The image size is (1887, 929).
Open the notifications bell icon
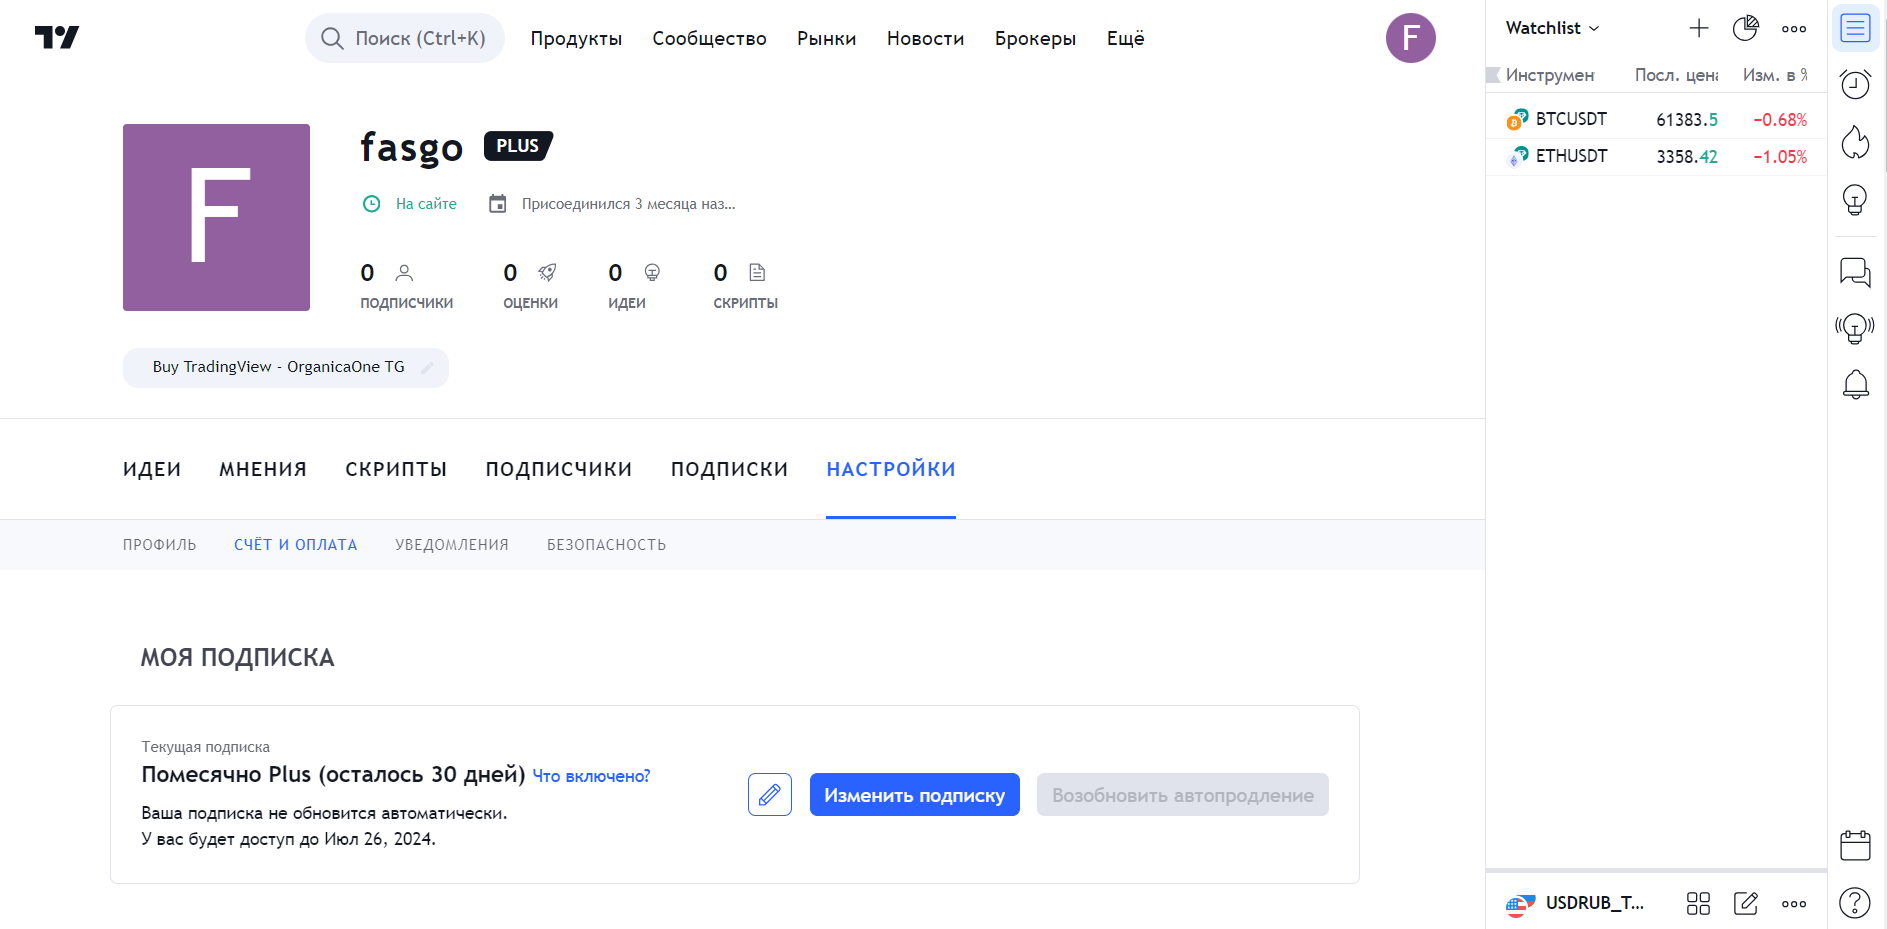[x=1855, y=385]
